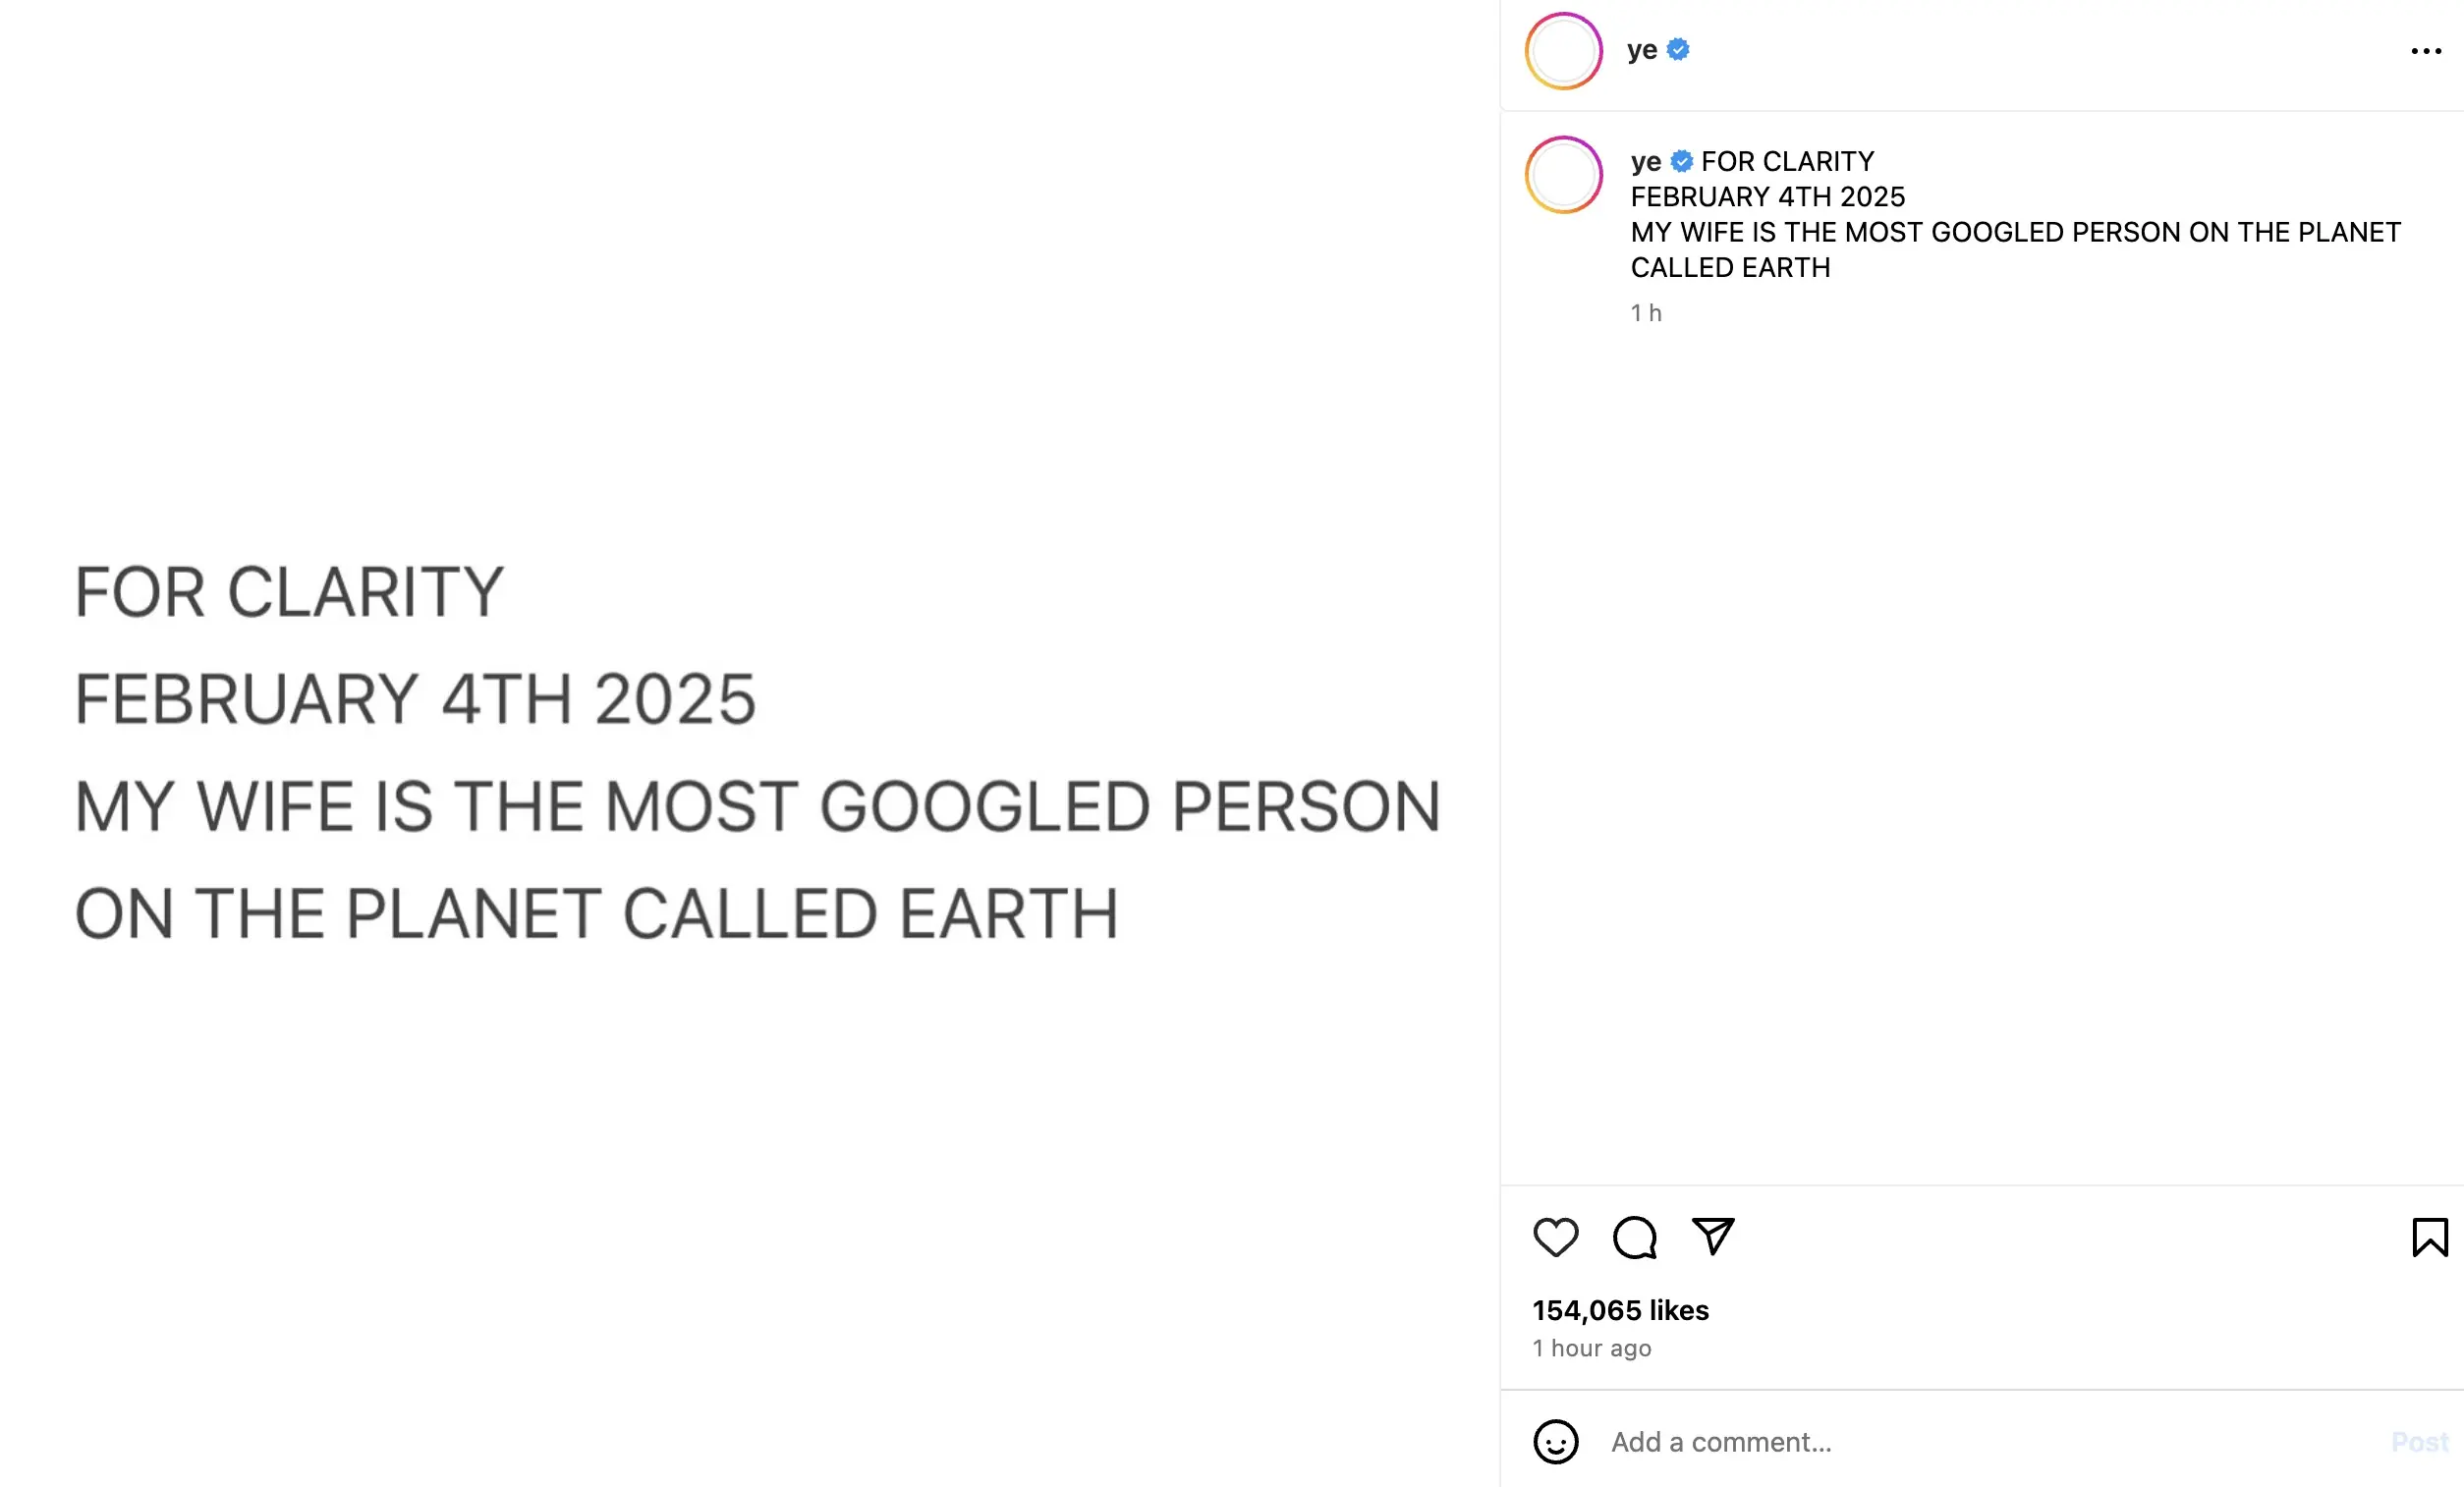The height and width of the screenshot is (1487, 2464).
Task: Click the ye username in the caption
Action: pos(1645,161)
